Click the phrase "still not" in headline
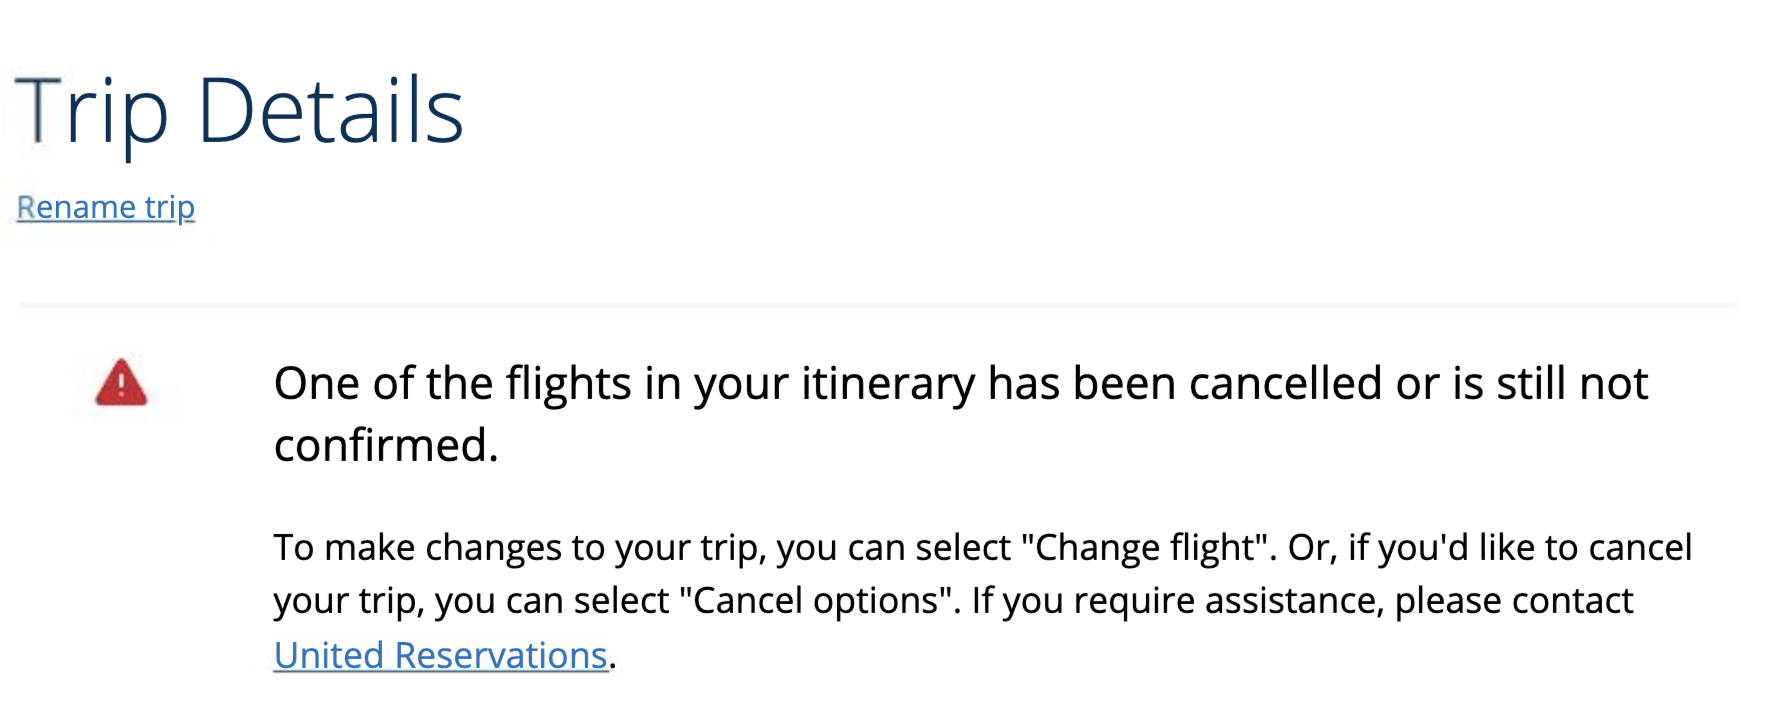This screenshot has width=1766, height=704. point(1571,384)
